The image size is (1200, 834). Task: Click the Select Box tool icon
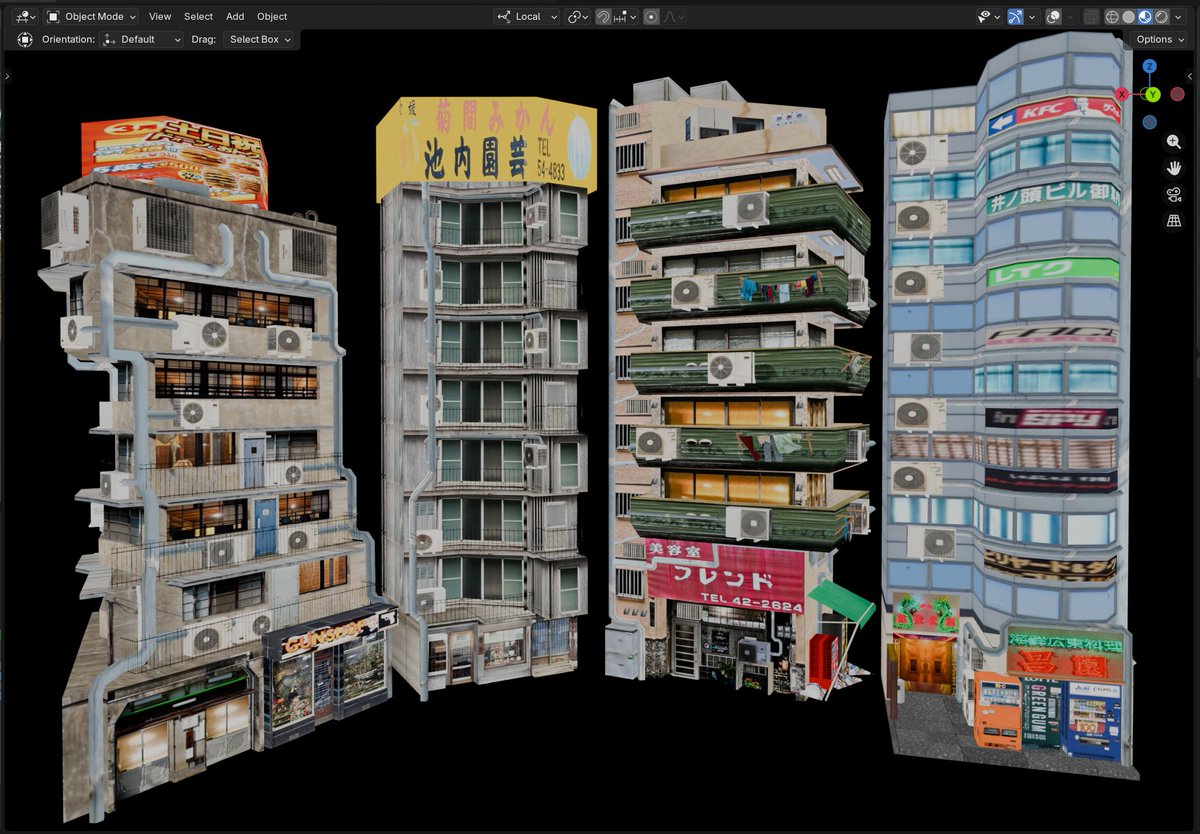[x=25, y=39]
